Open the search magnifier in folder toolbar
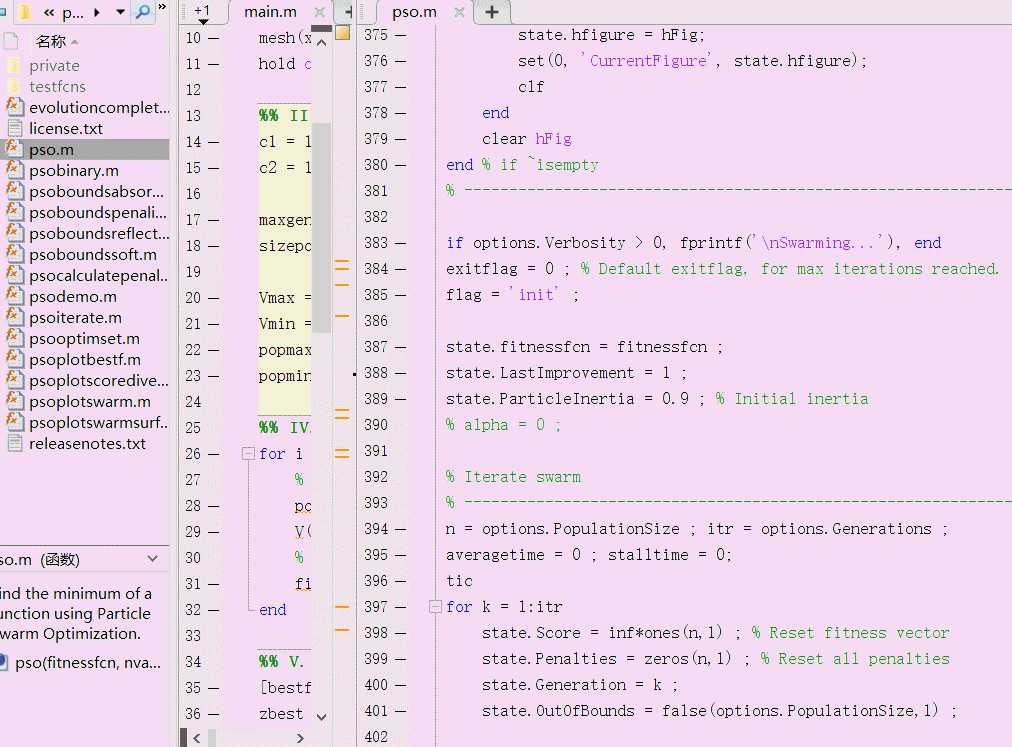Image resolution: width=1012 pixels, height=747 pixels. [143, 12]
